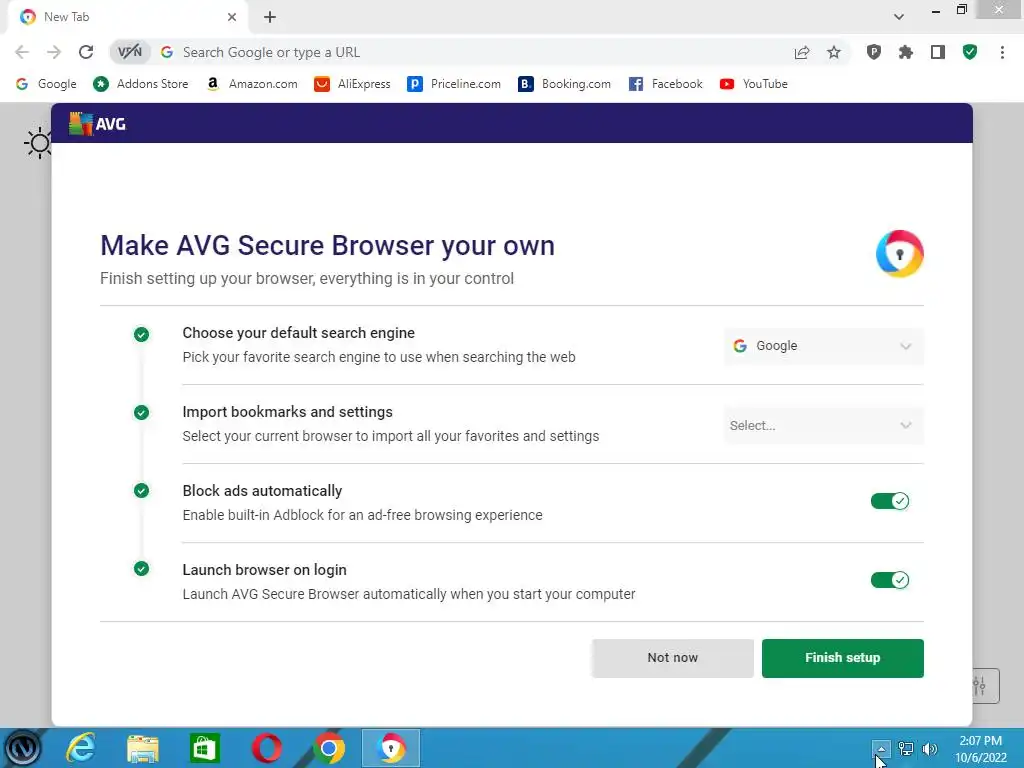The height and width of the screenshot is (768, 1024).
Task: Open the import browser Select dropdown
Action: [x=824, y=425]
